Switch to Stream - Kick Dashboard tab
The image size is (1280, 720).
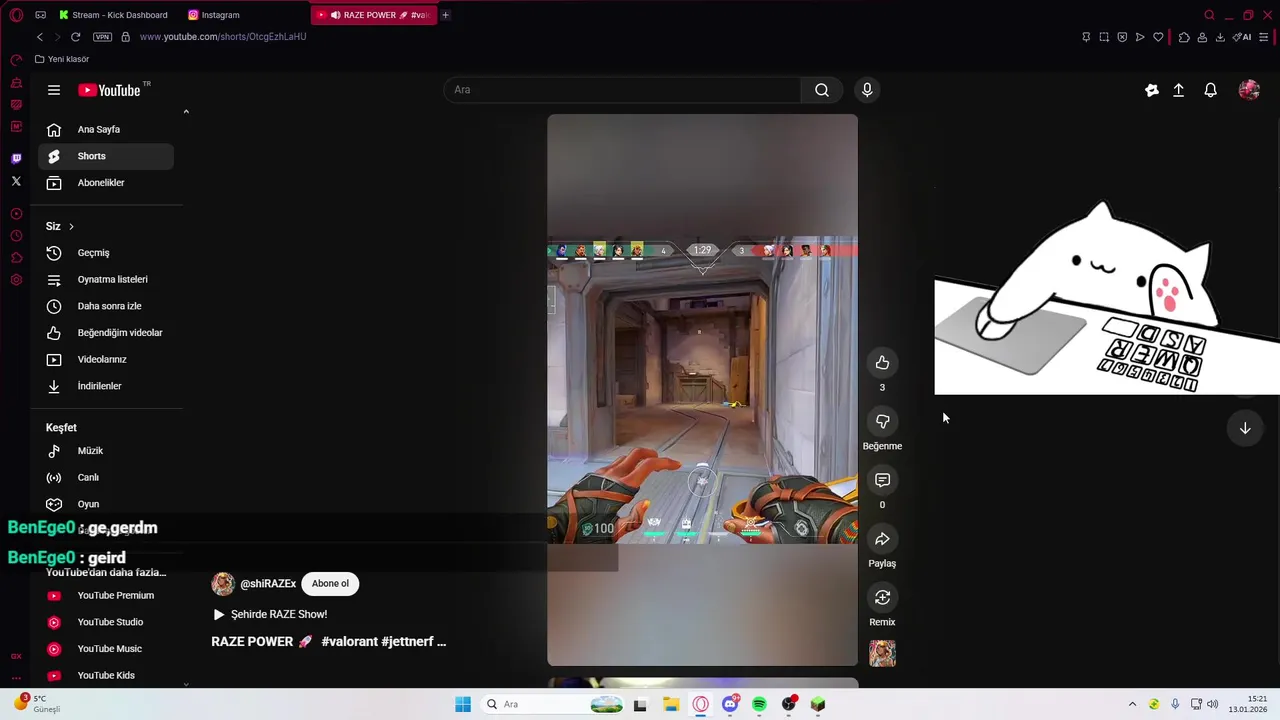click(x=113, y=15)
